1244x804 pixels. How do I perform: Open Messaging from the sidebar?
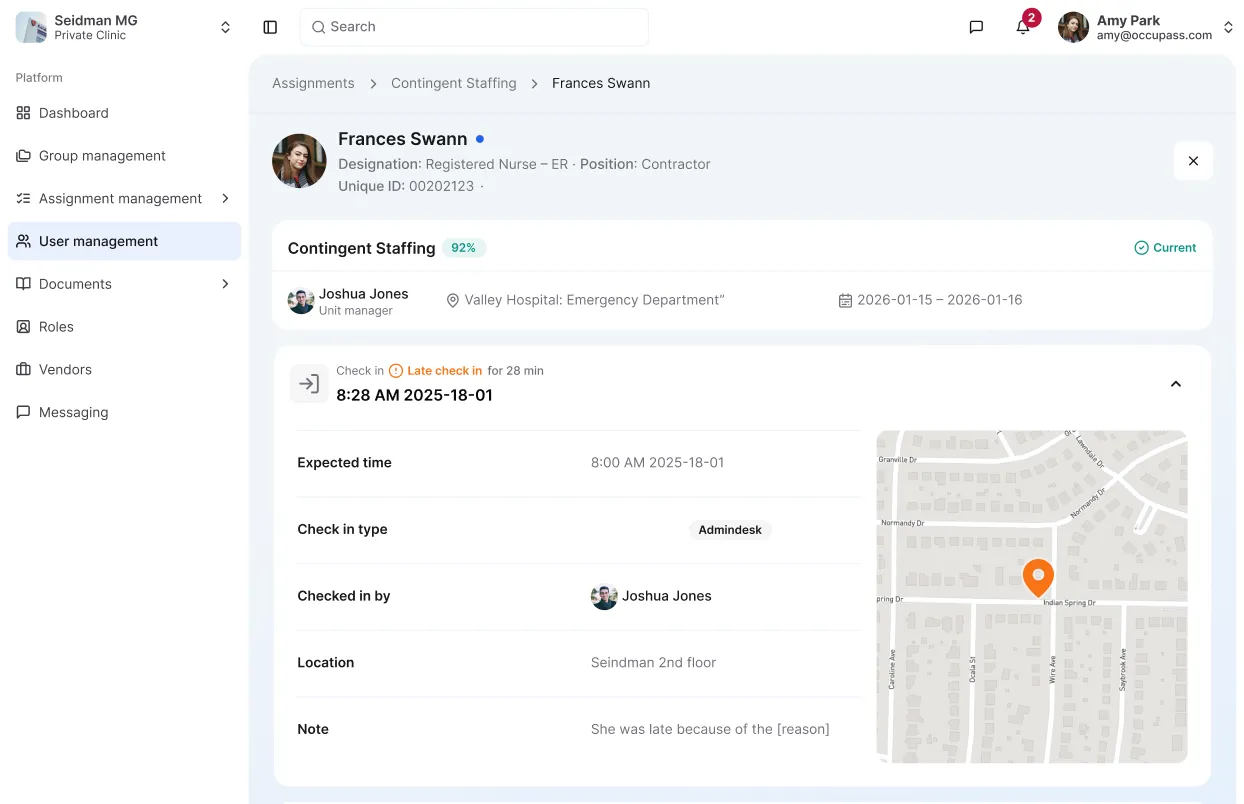[x=73, y=412]
